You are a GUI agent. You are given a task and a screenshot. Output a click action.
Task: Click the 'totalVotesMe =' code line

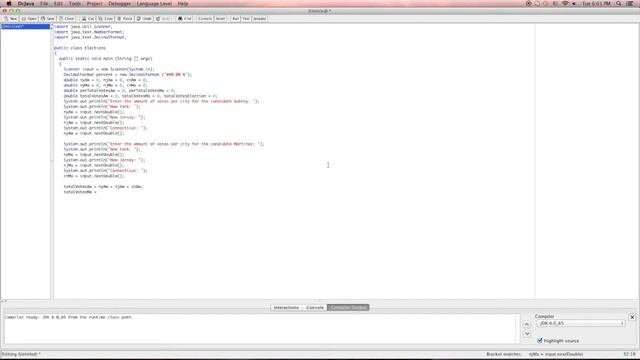(80, 192)
